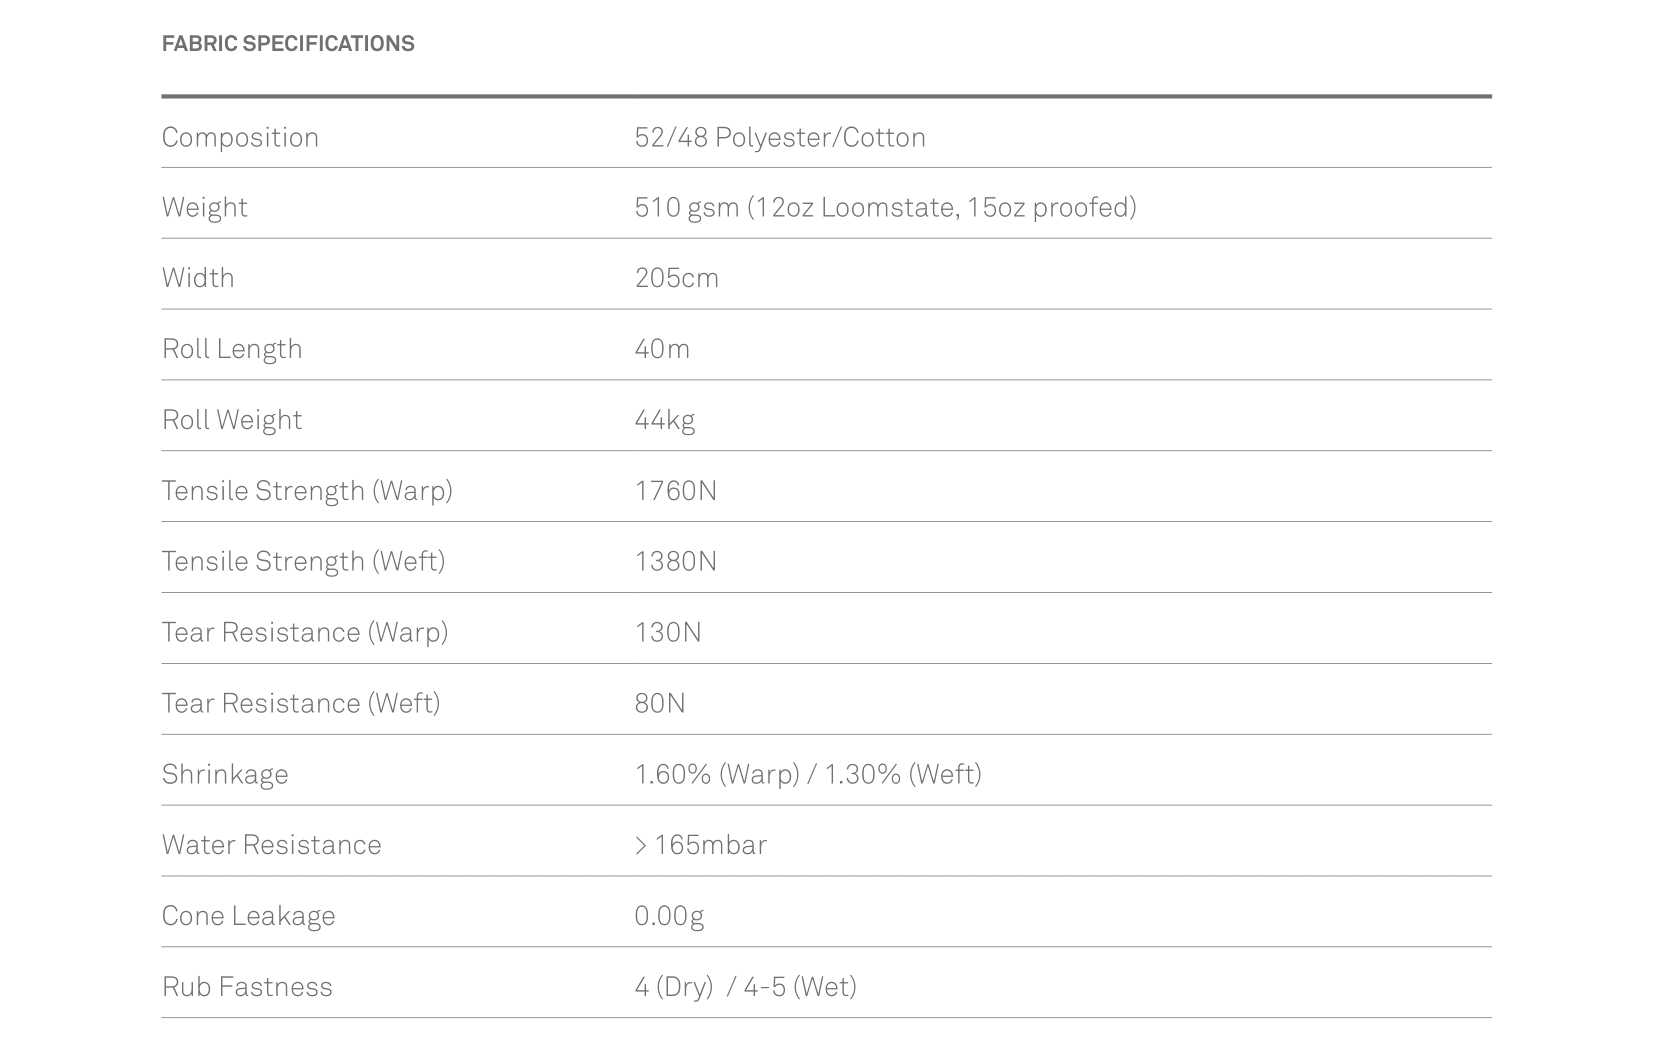Click the FABRIC SPECIFICATIONS heading
The width and height of the screenshot is (1653, 1063).
point(288,44)
